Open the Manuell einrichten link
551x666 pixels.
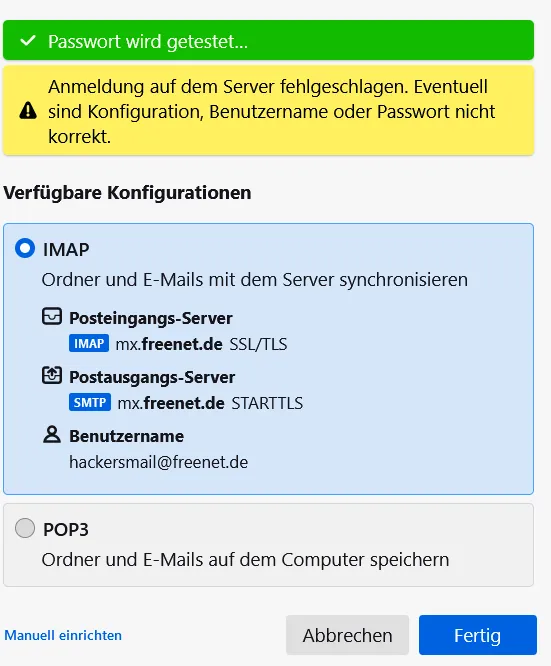pos(63,635)
